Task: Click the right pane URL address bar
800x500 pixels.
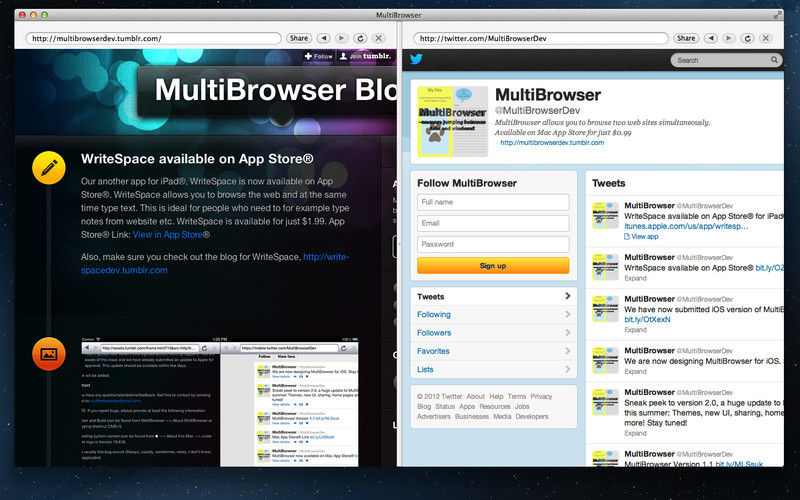Action: point(540,38)
